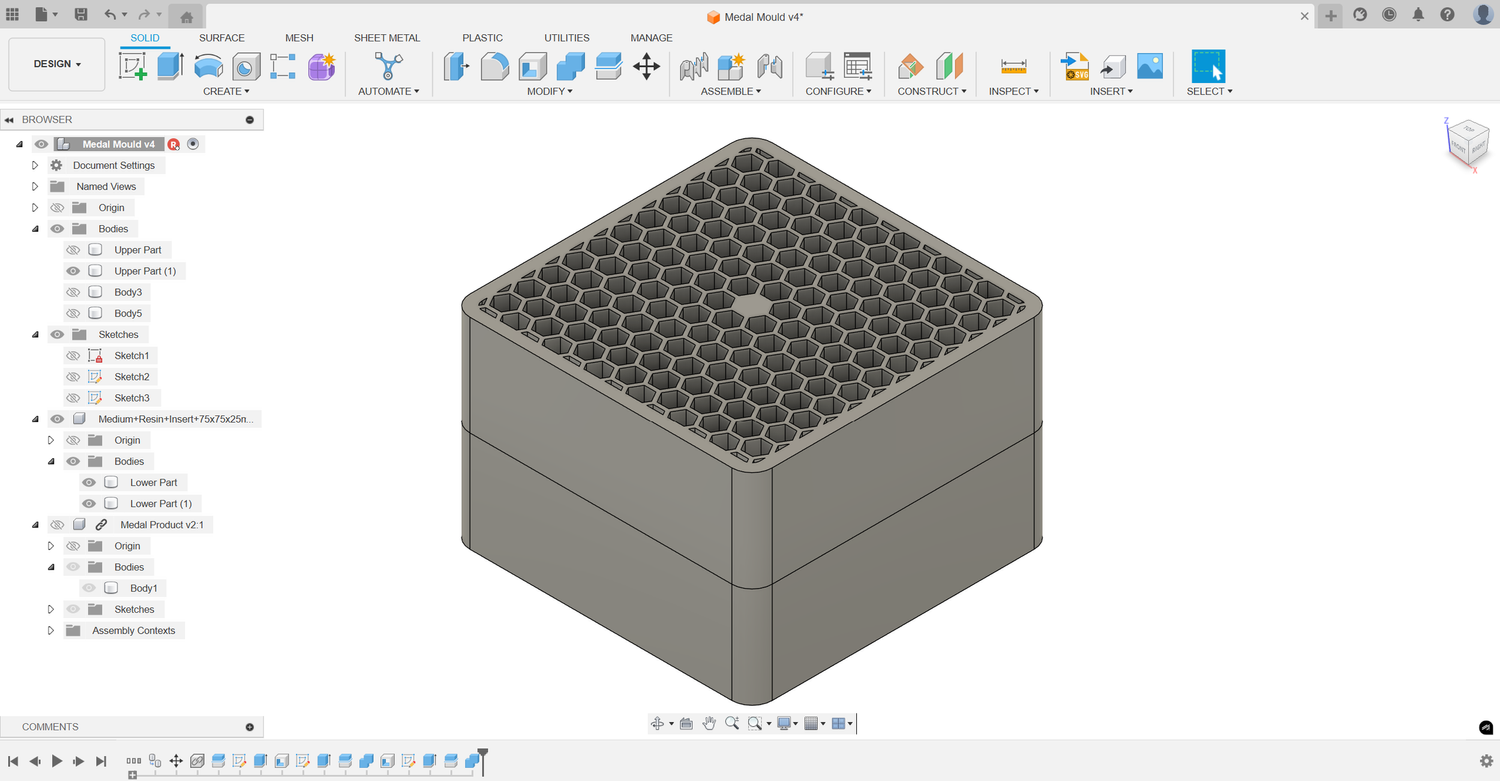Screen dimensions: 1500x781
Task: Collapse the Medium+Resin+Insert component node
Action: click(x=35, y=419)
